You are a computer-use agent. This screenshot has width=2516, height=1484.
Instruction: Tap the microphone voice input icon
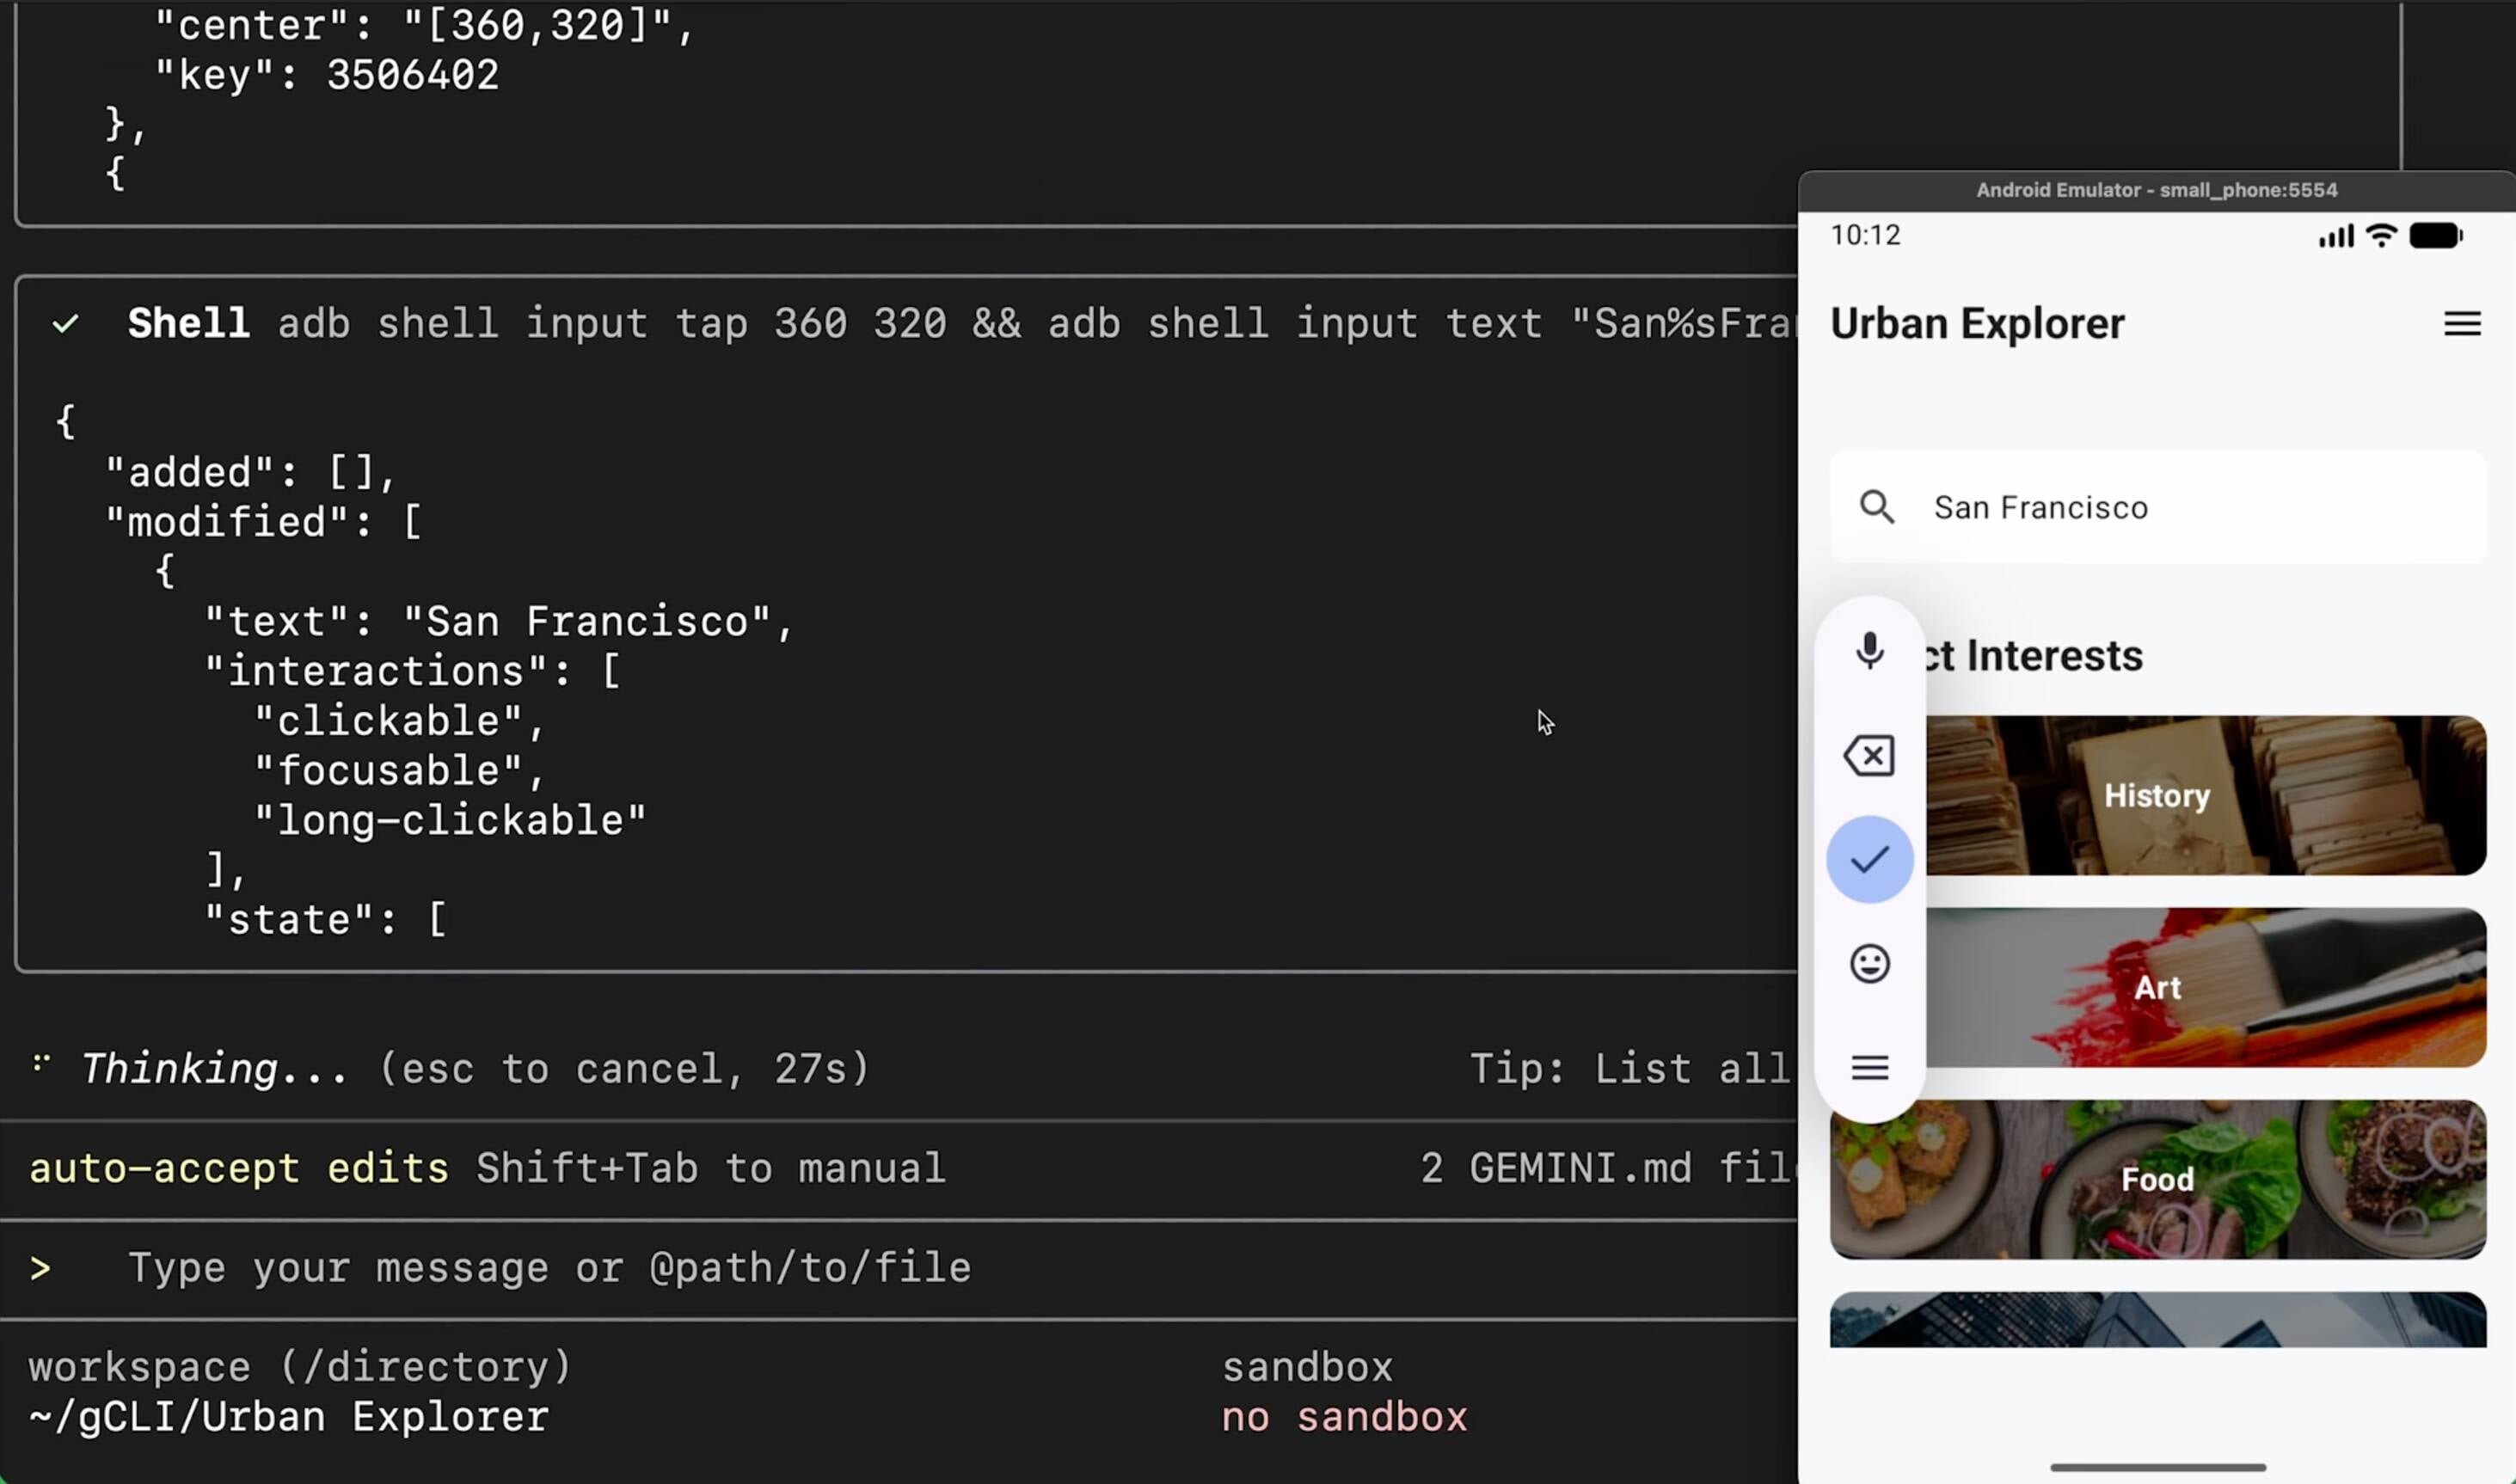coord(1869,651)
